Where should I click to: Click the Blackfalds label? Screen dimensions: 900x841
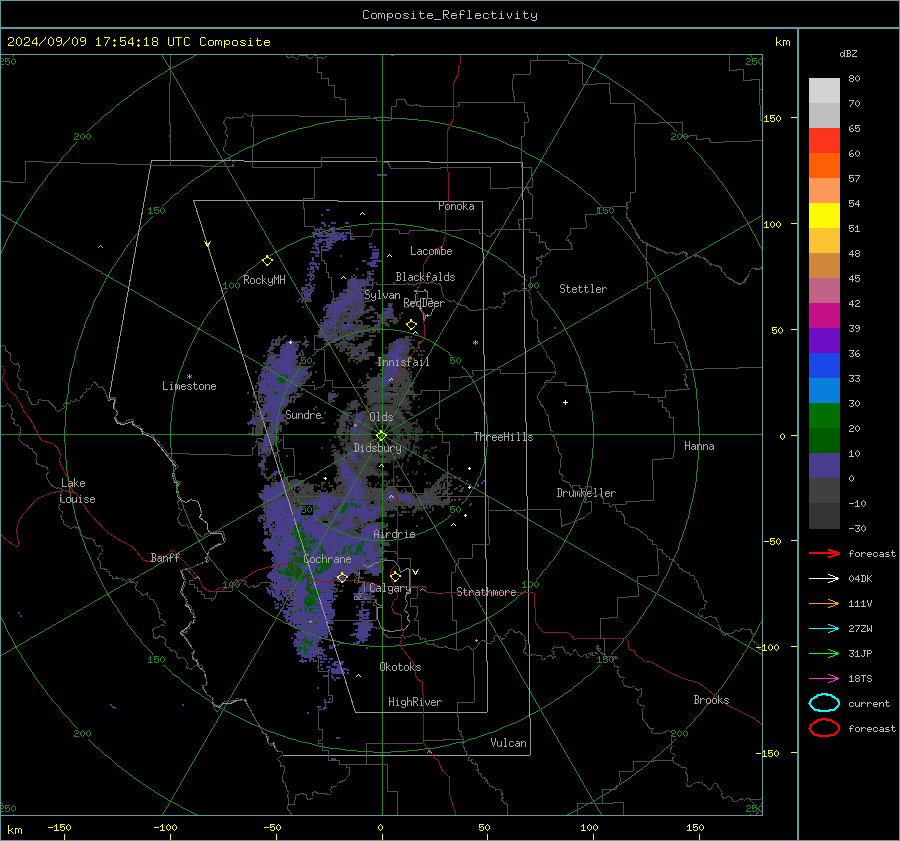[x=425, y=277]
